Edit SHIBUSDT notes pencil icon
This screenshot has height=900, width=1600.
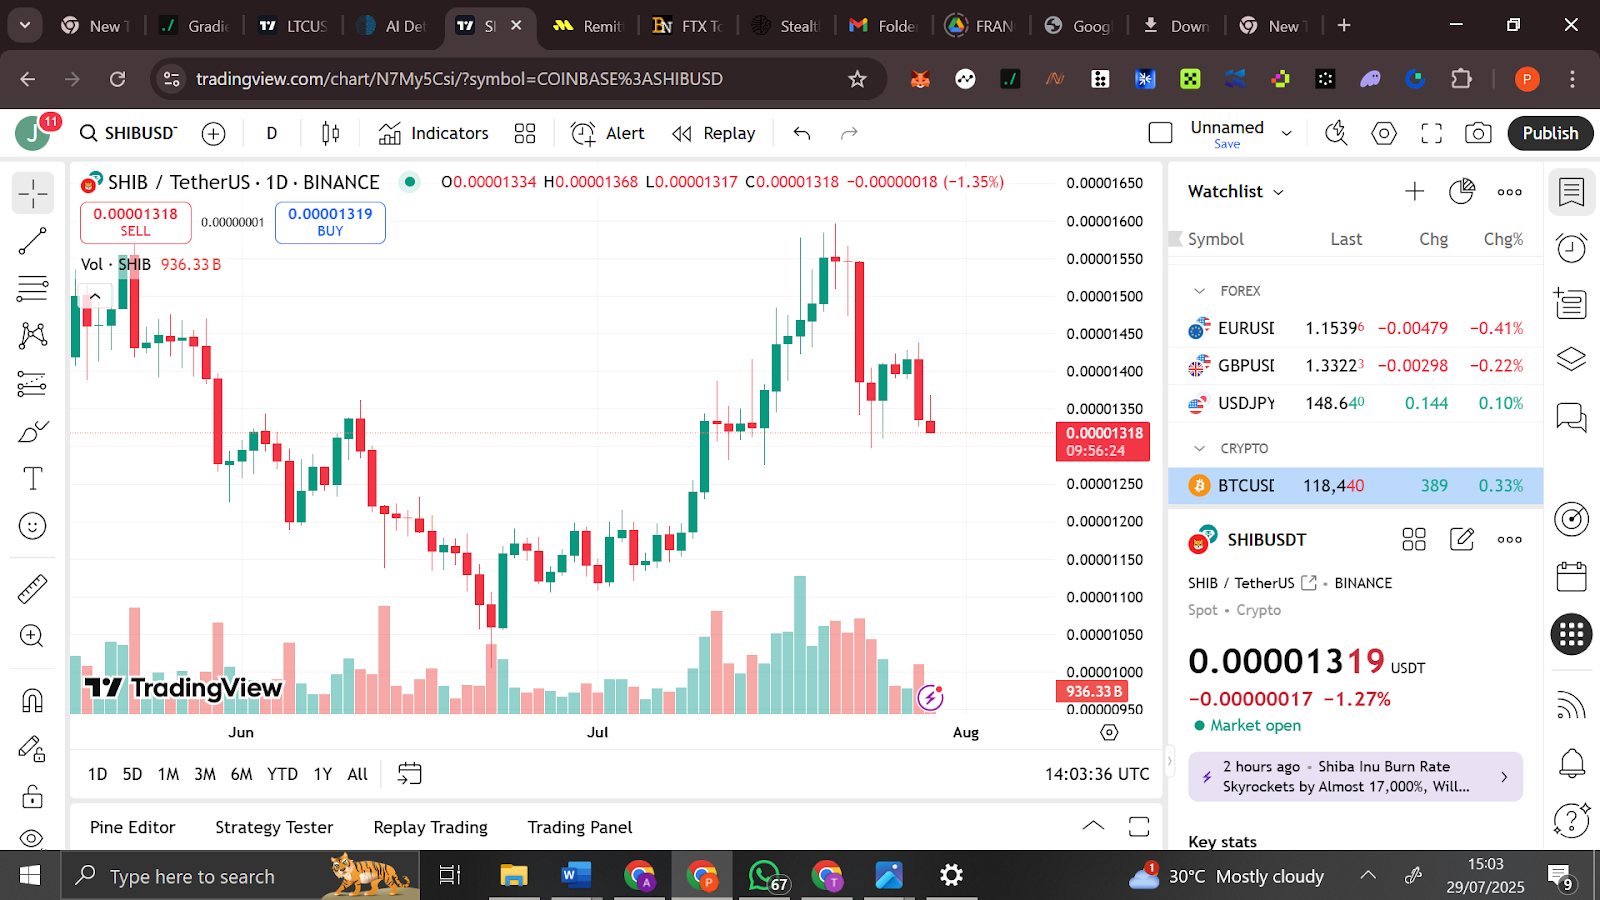point(1462,540)
